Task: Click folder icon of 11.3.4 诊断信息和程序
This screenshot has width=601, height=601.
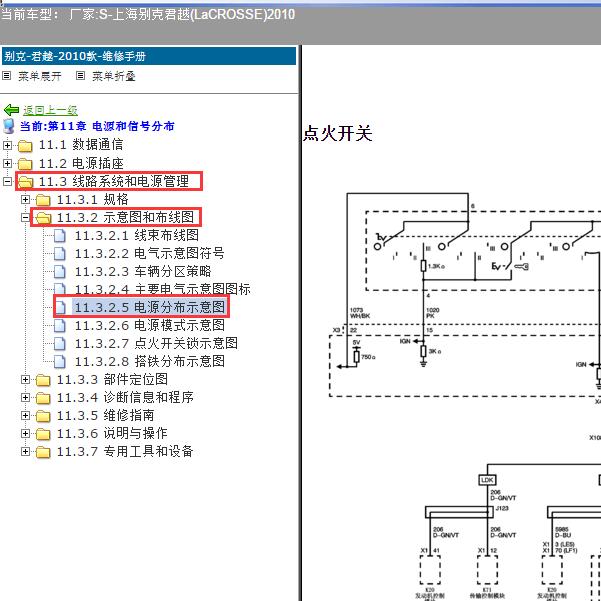Action: 43,398
